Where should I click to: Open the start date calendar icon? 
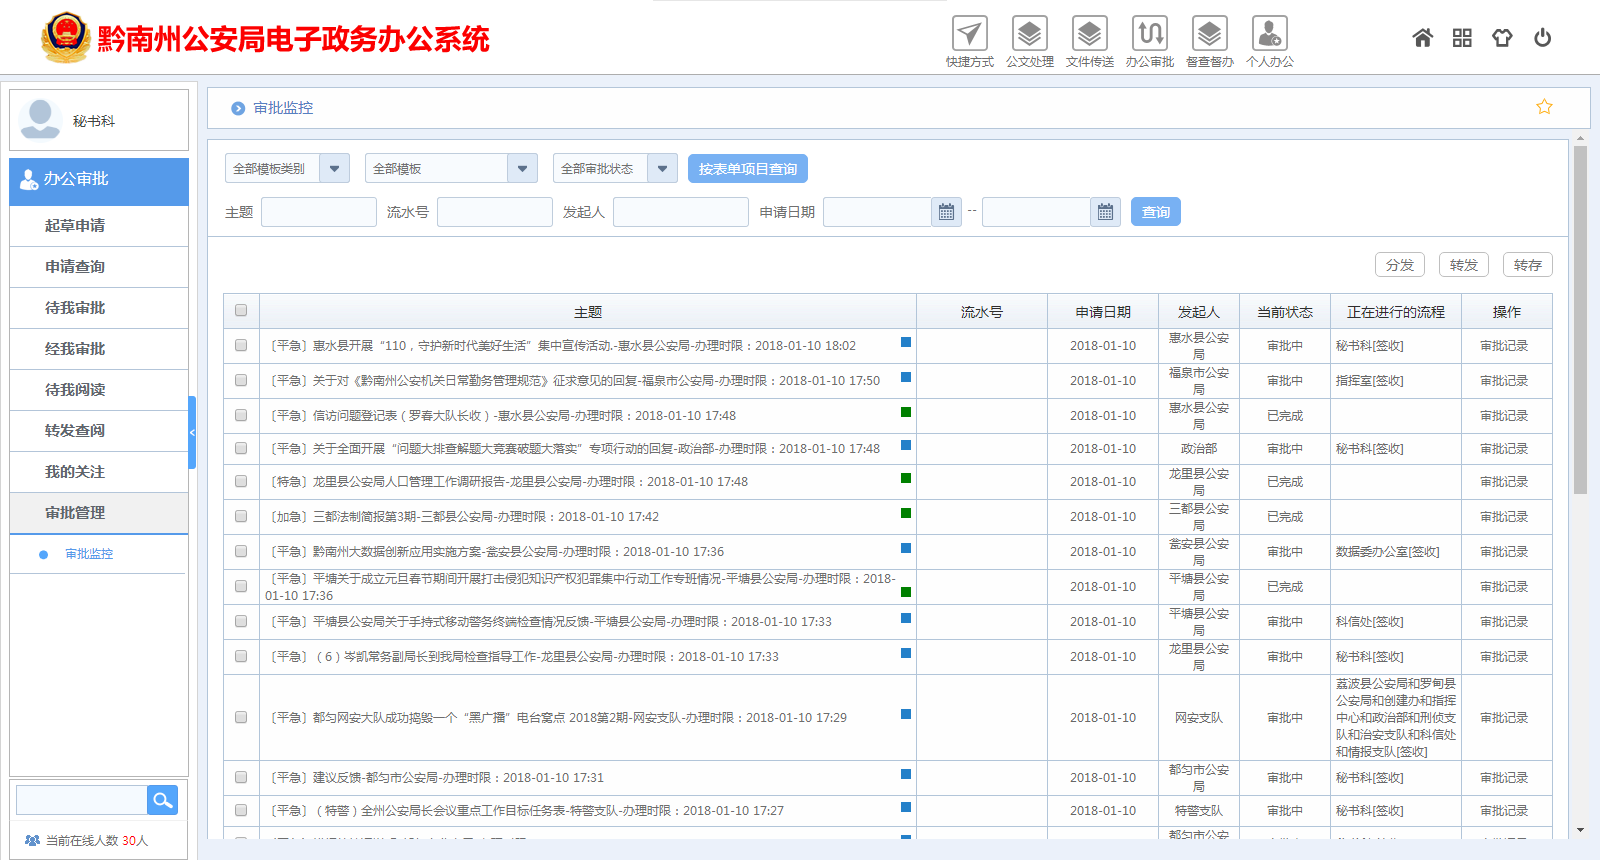(x=946, y=212)
